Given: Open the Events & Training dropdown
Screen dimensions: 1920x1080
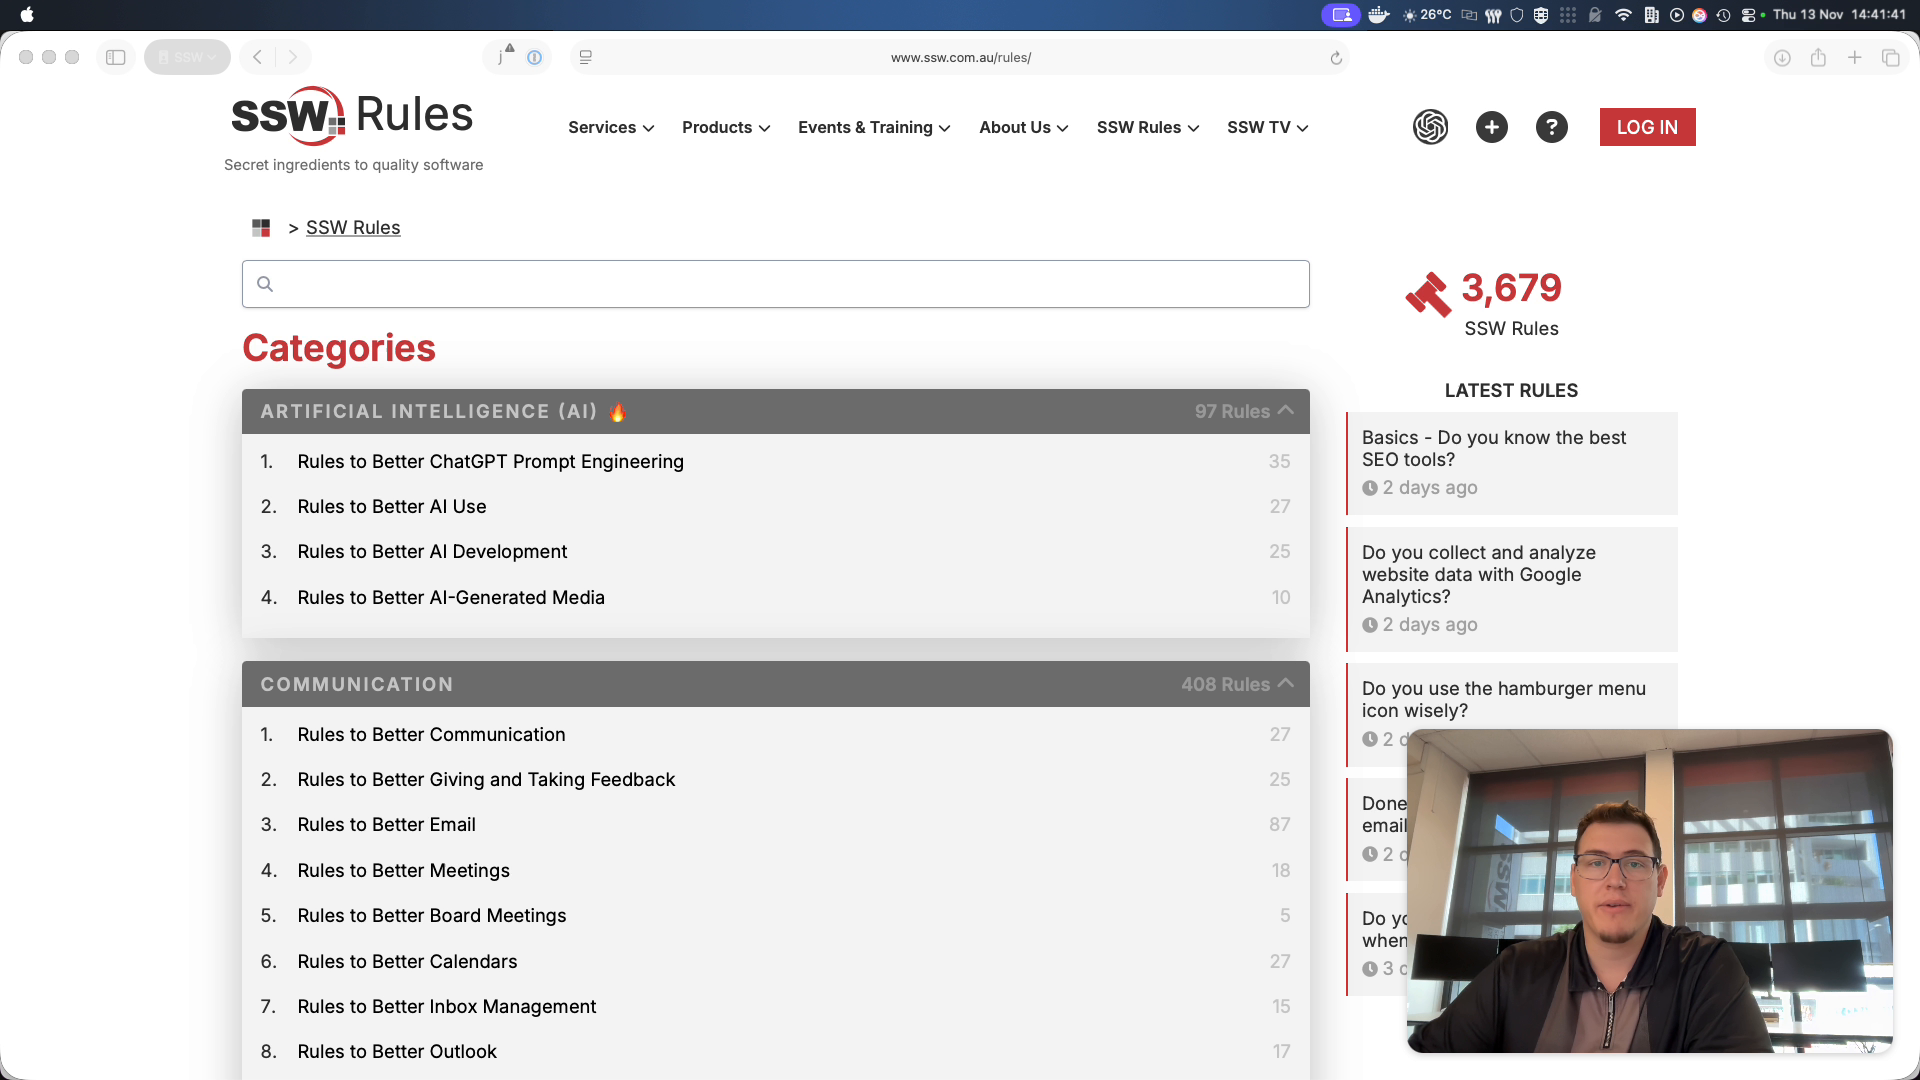Looking at the screenshot, I should [x=874, y=128].
